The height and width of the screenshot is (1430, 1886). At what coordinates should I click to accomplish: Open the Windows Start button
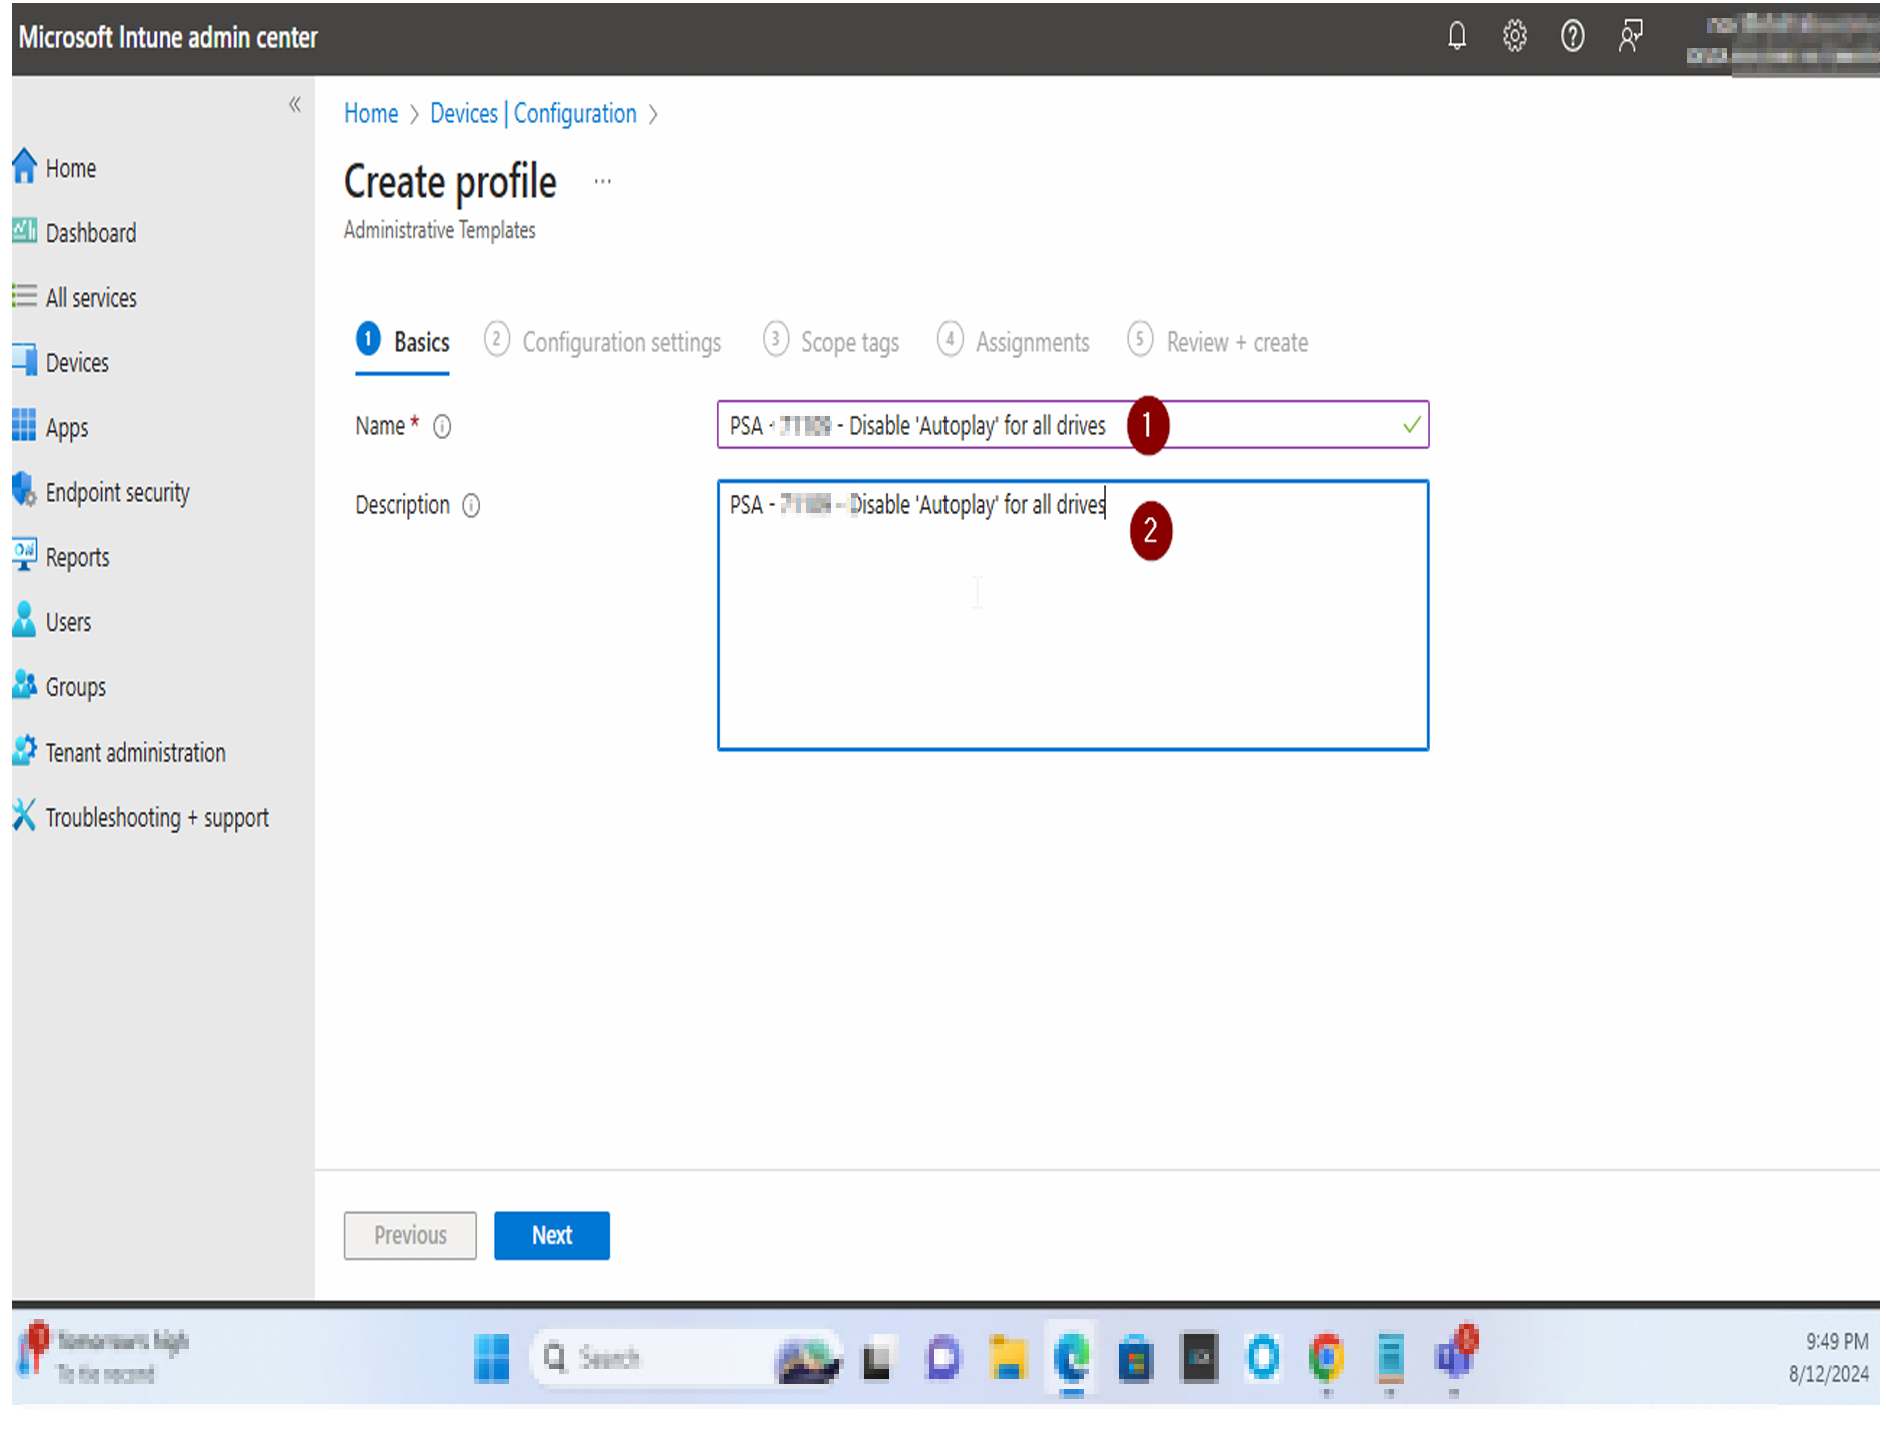coord(491,1359)
